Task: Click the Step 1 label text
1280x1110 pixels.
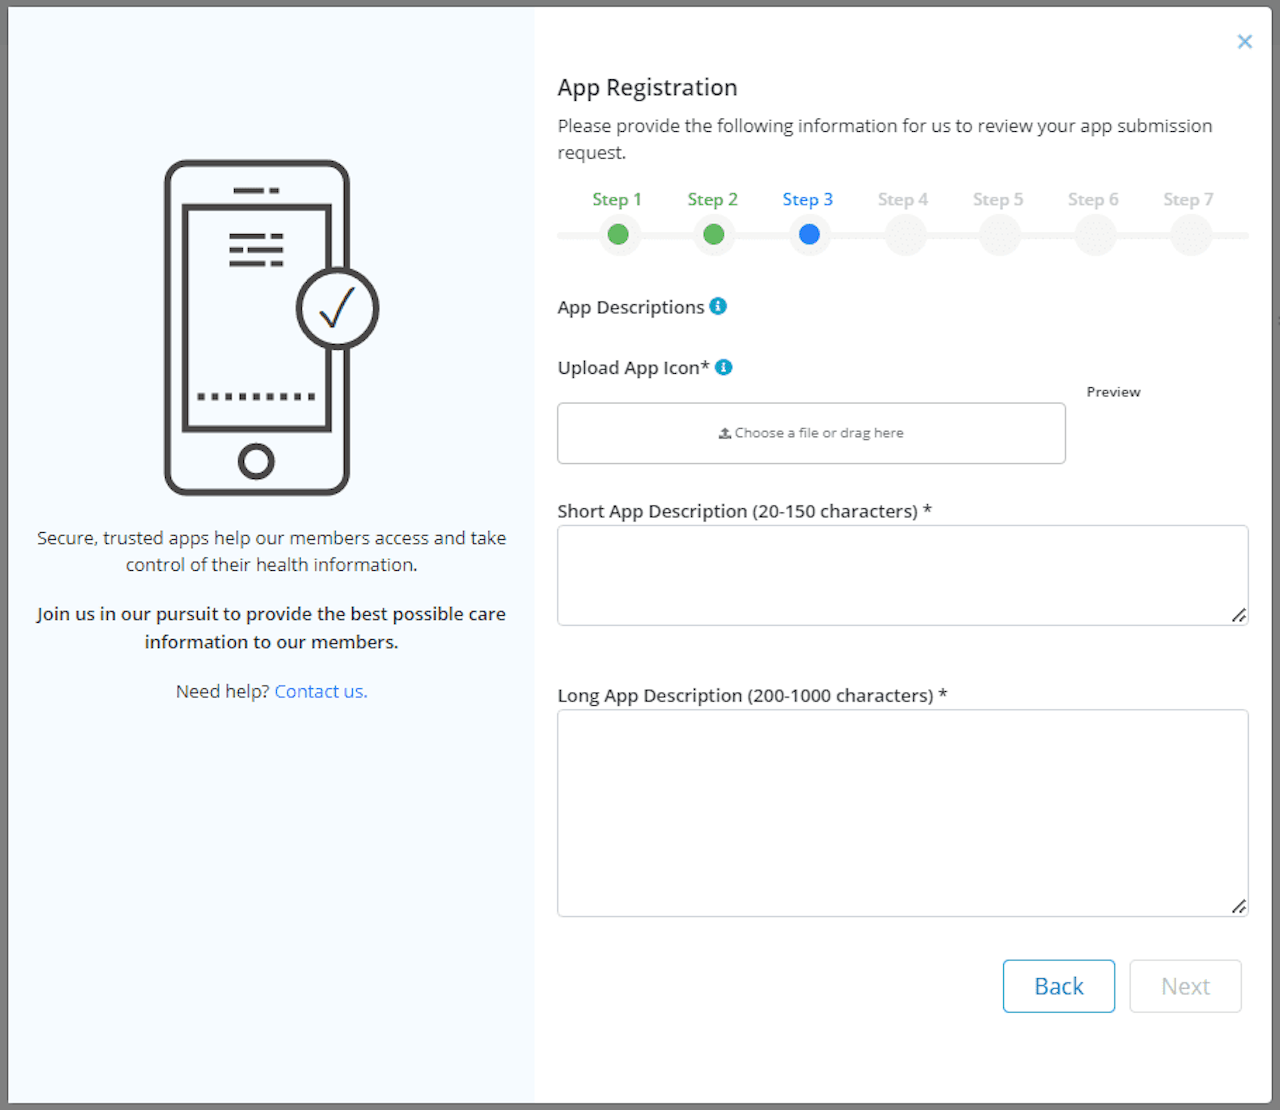Action: point(617,199)
